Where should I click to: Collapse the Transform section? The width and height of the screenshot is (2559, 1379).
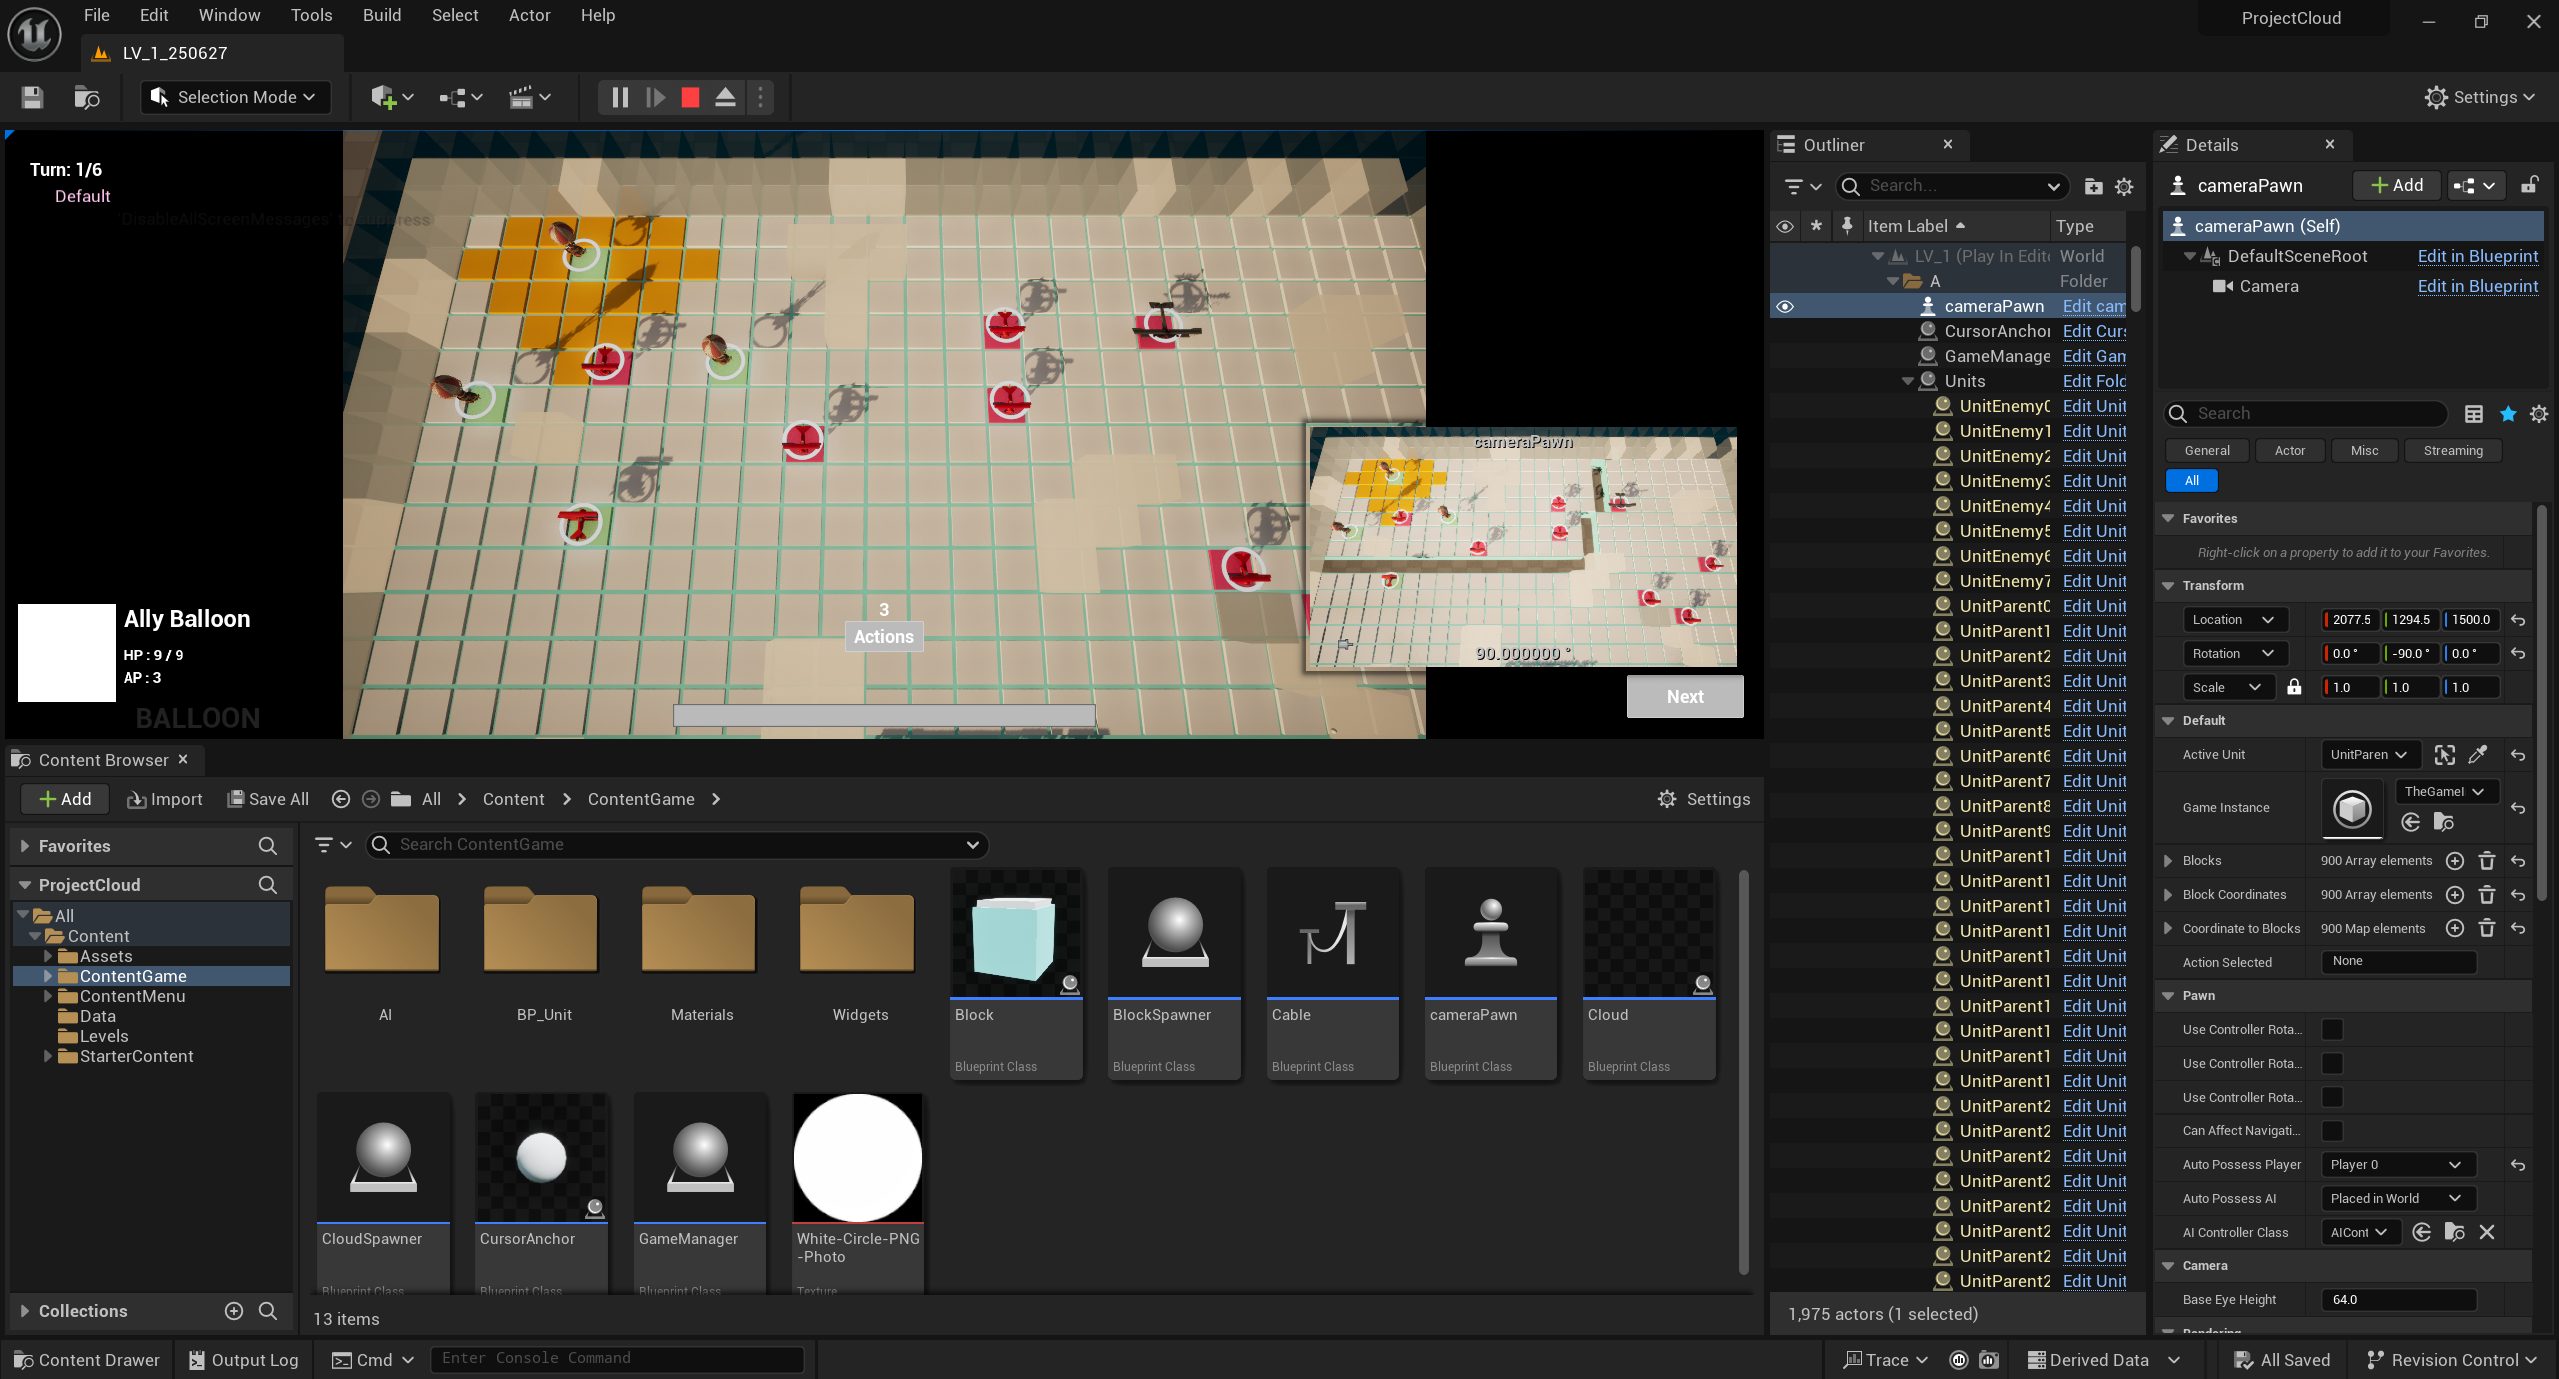click(x=2169, y=586)
